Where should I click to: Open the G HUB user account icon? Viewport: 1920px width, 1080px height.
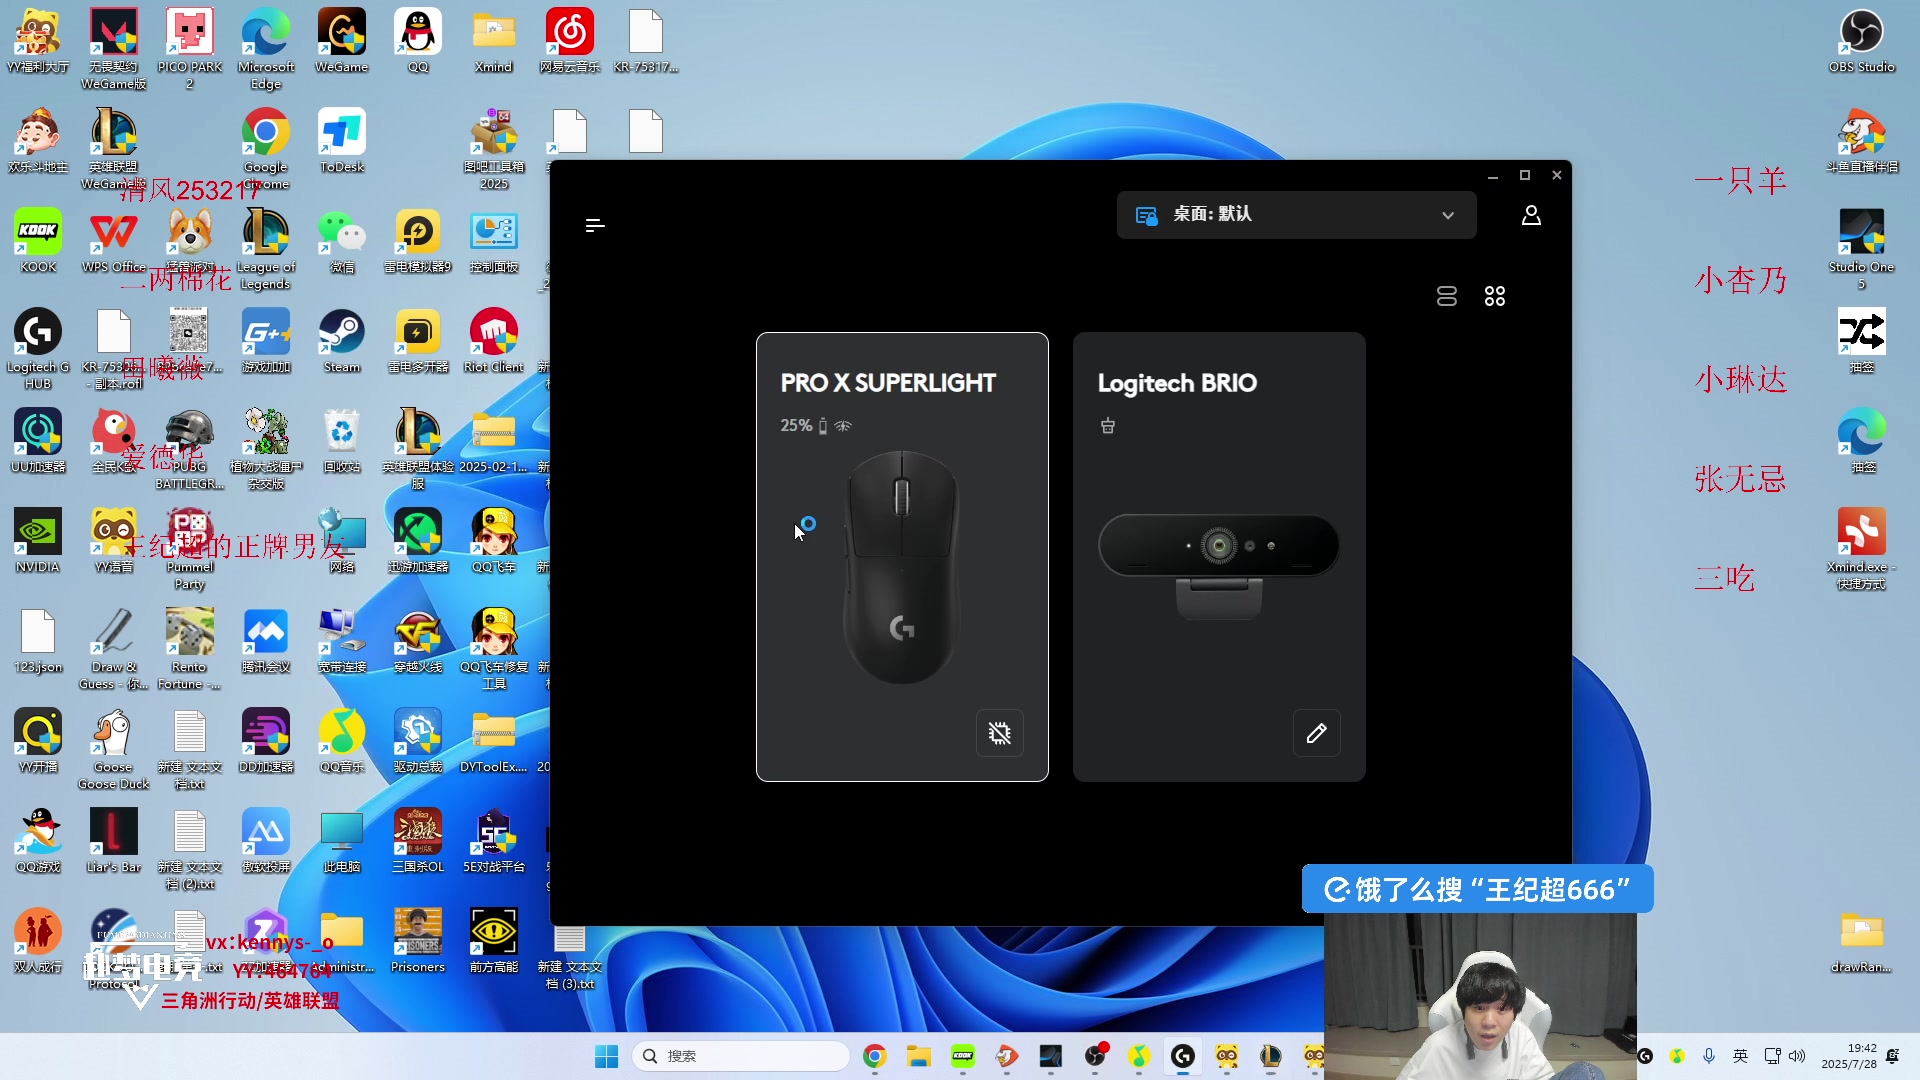1531,216
